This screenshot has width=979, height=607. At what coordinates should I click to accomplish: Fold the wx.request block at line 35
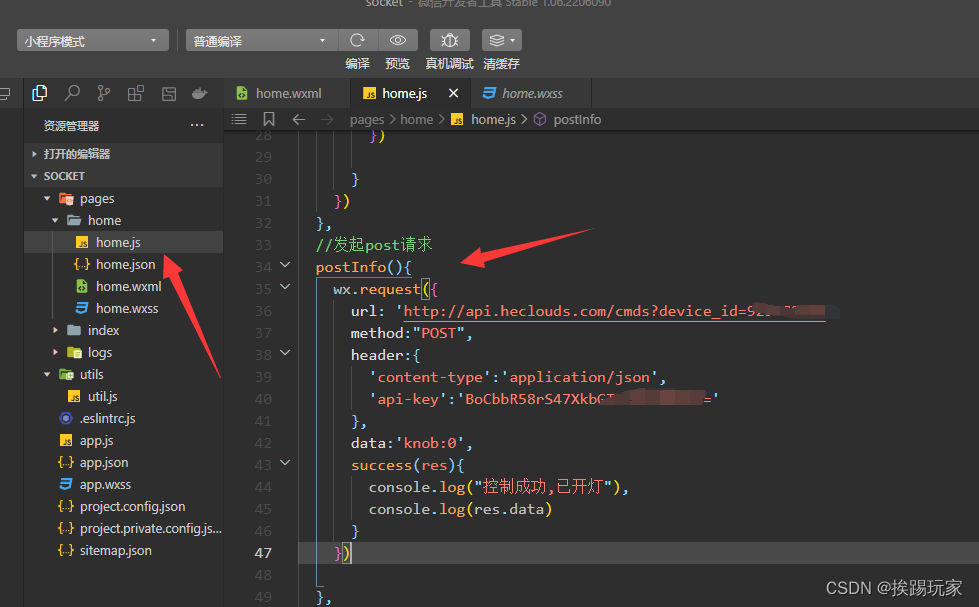(285, 287)
